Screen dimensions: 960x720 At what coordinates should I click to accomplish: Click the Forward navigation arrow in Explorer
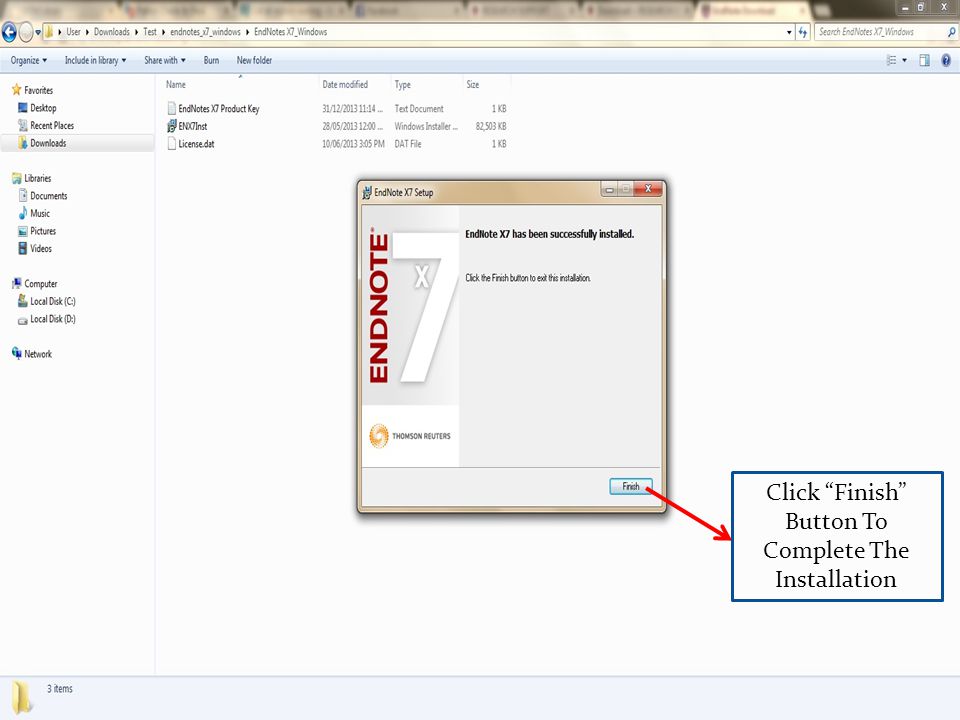26,32
